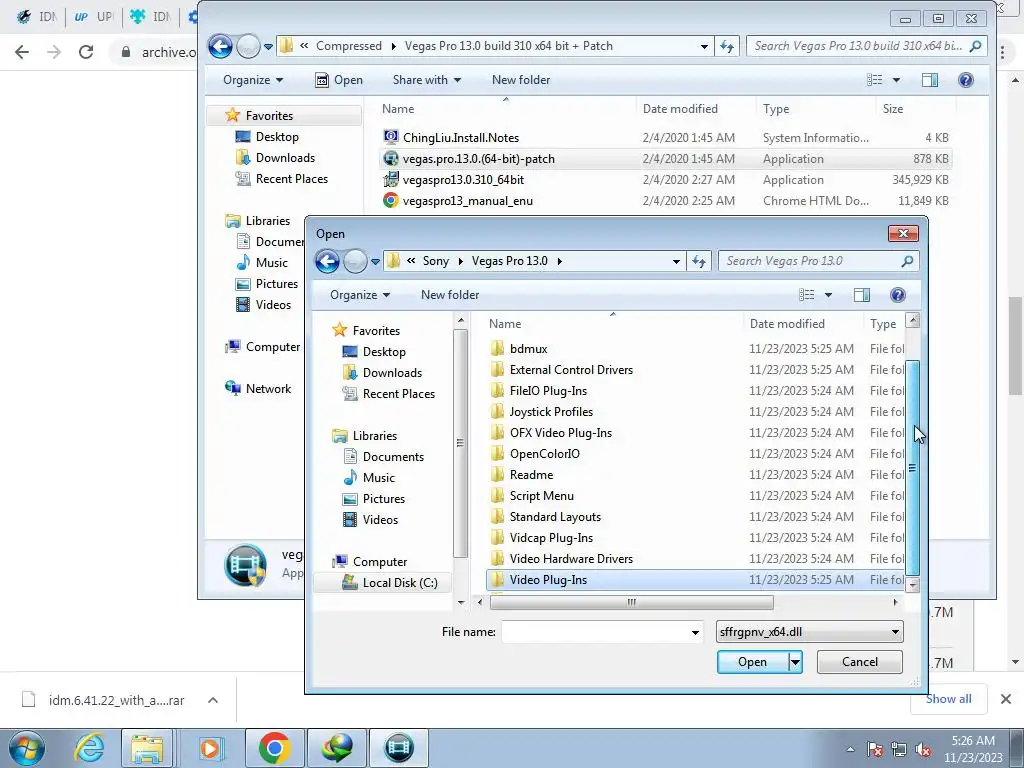Open Google Chrome from the taskbar
Screen dimensions: 1024x768
click(x=274, y=748)
